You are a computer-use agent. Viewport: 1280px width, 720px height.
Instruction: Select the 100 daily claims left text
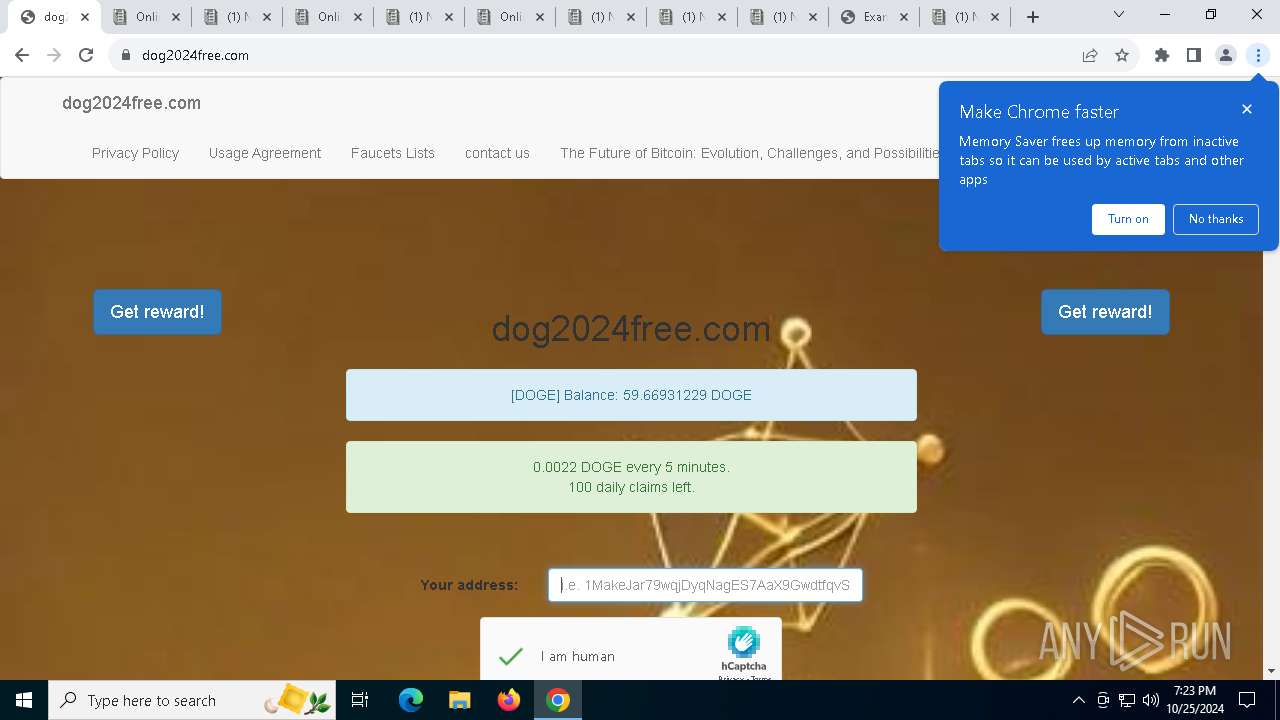(x=631, y=488)
